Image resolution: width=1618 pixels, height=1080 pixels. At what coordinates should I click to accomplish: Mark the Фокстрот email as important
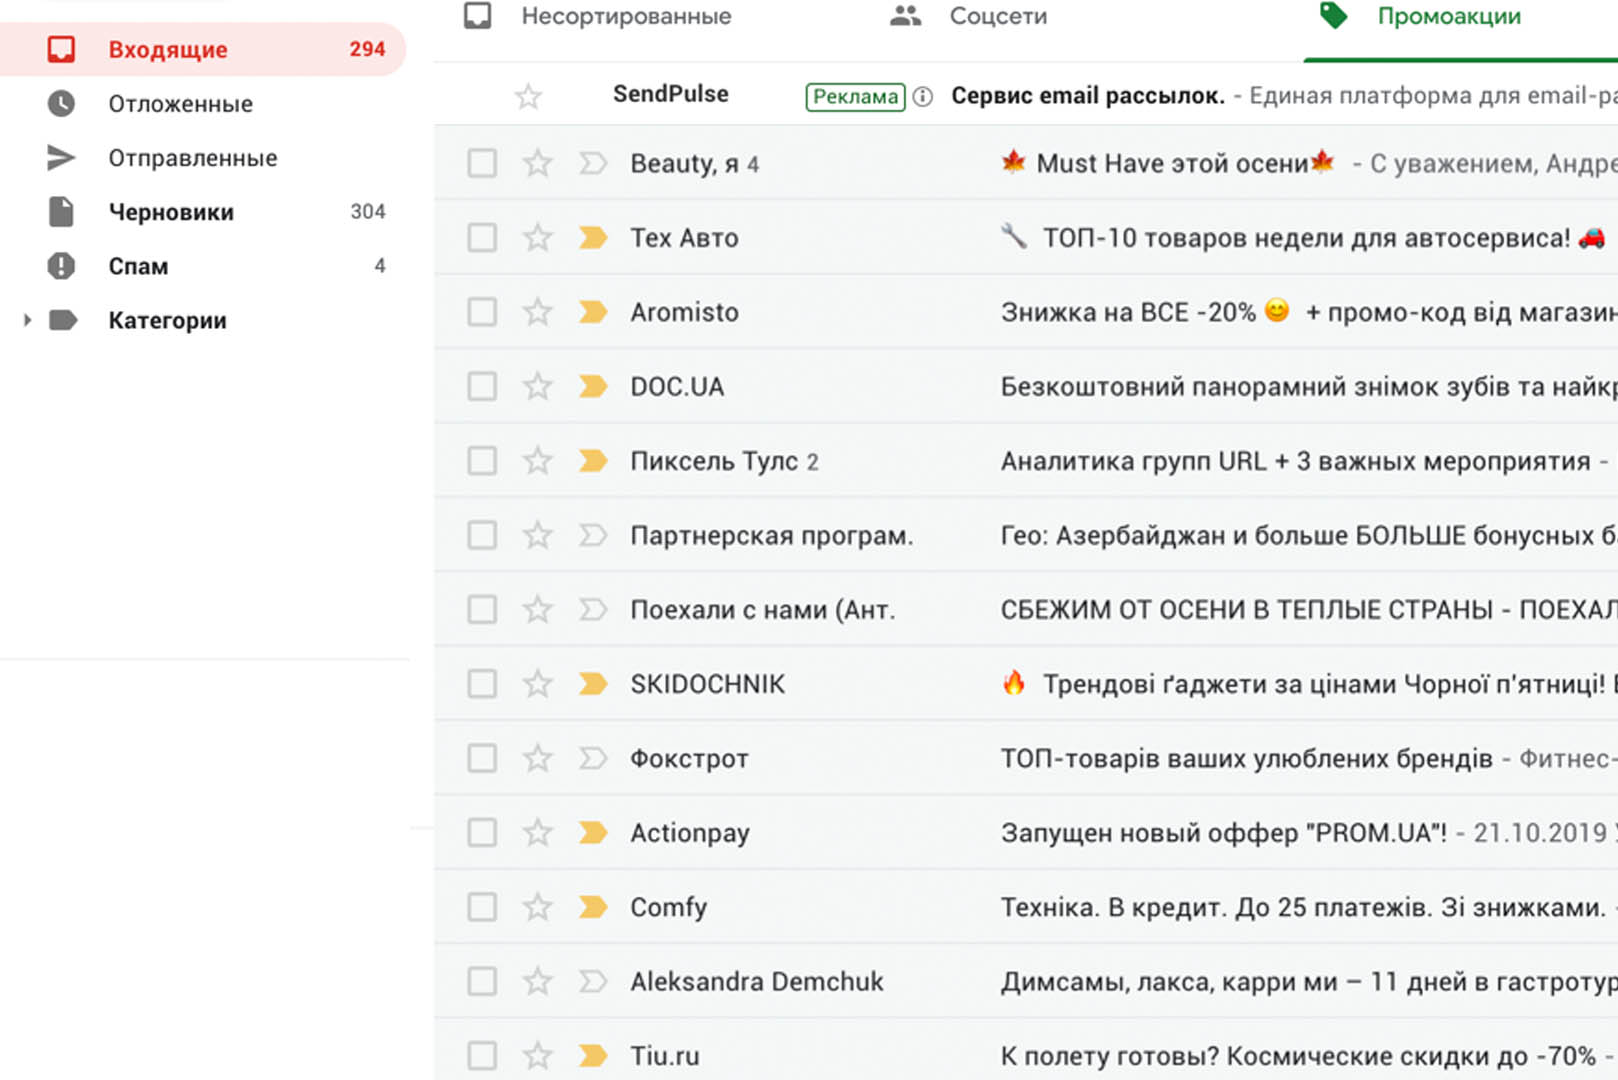pyautogui.click(x=593, y=758)
